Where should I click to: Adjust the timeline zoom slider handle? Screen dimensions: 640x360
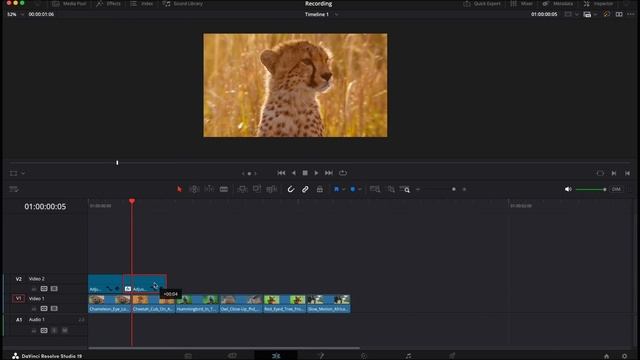coord(453,189)
